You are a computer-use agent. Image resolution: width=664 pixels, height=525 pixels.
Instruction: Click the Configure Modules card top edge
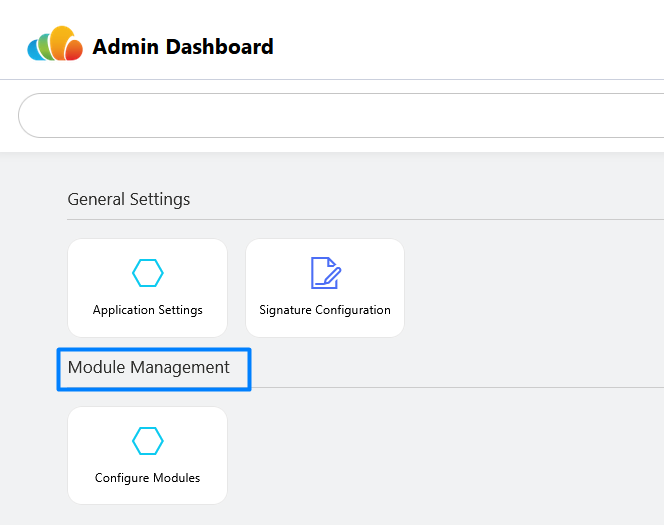[x=147, y=408]
